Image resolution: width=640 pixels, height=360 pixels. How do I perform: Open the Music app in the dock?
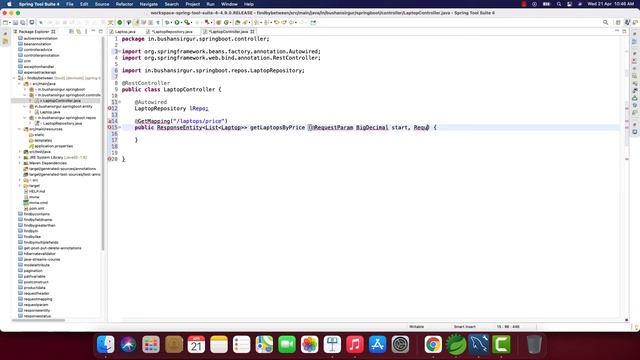tap(355, 344)
